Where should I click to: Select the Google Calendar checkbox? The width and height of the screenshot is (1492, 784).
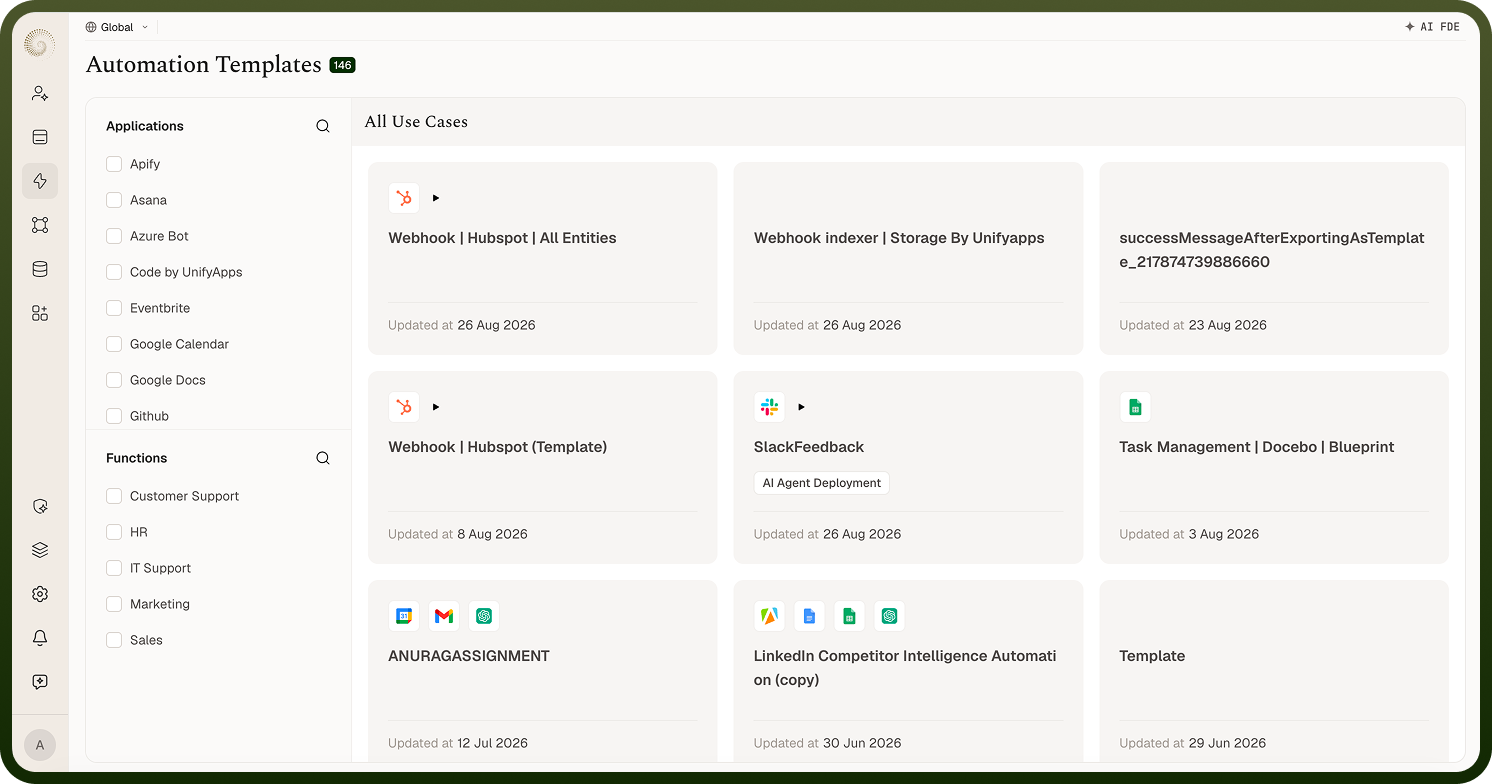coord(114,344)
